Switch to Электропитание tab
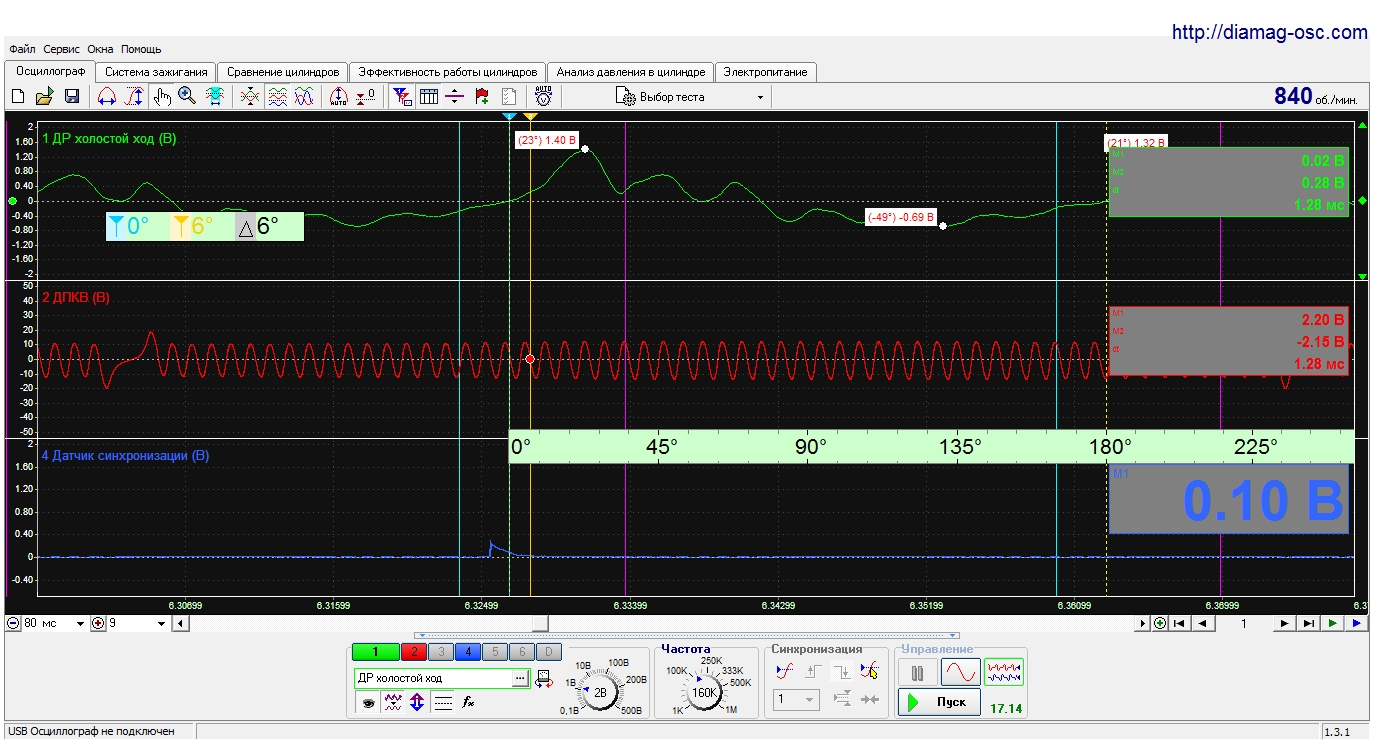This screenshot has height=744, width=1382. coord(765,72)
